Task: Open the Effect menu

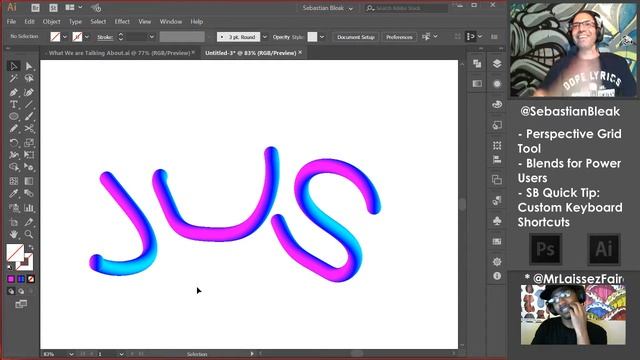Action: pyautogui.click(x=122, y=22)
